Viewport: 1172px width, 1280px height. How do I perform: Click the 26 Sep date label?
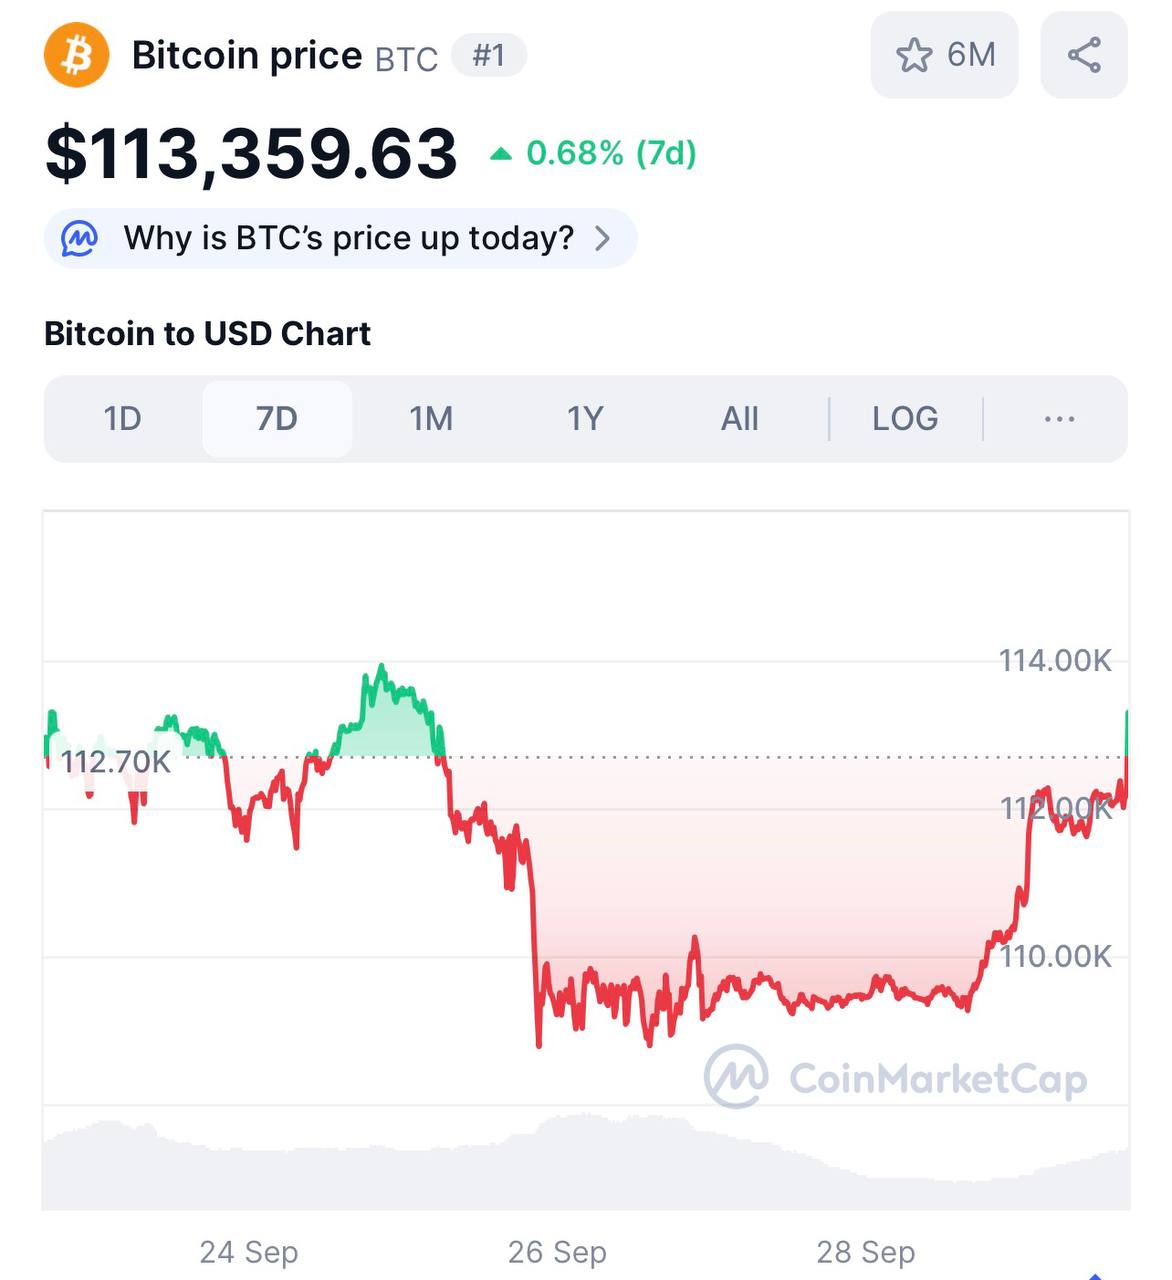(x=557, y=1252)
